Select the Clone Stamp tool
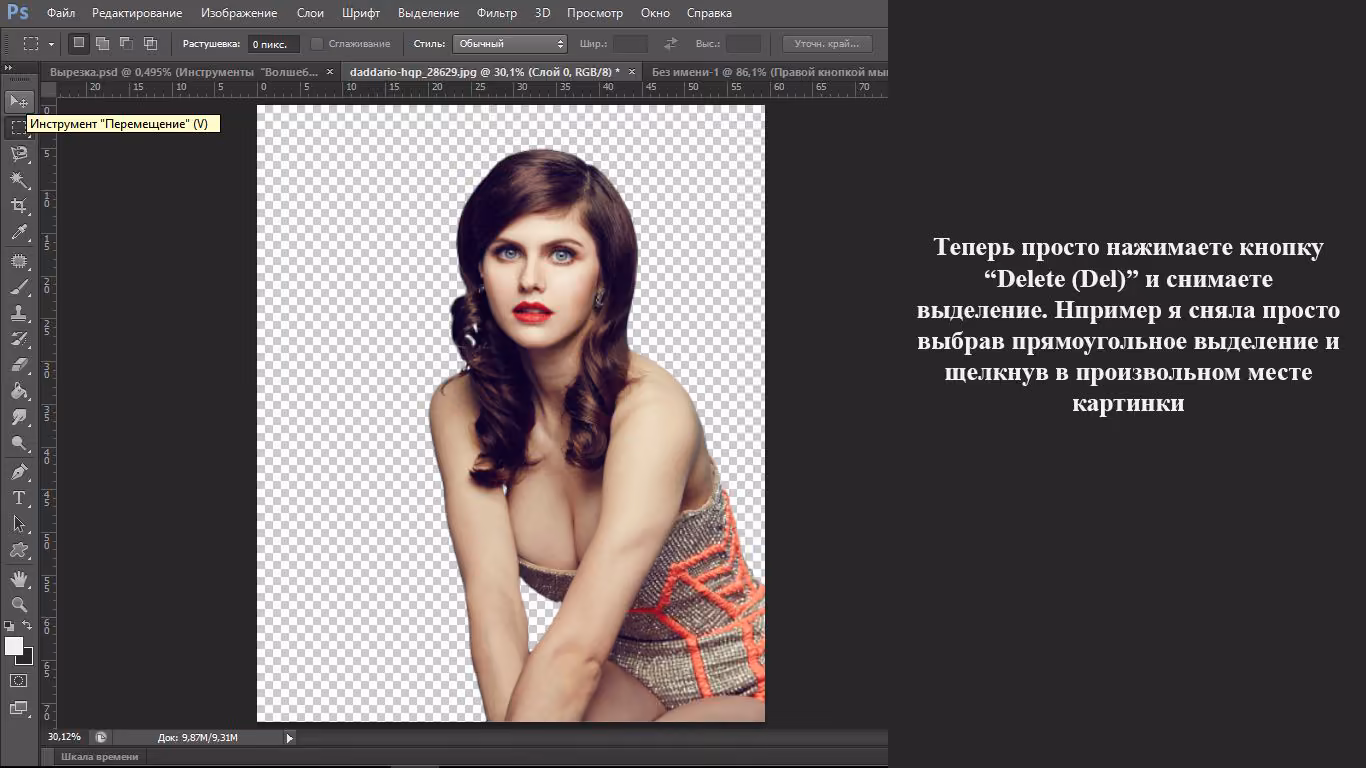1366x768 pixels. (x=19, y=313)
